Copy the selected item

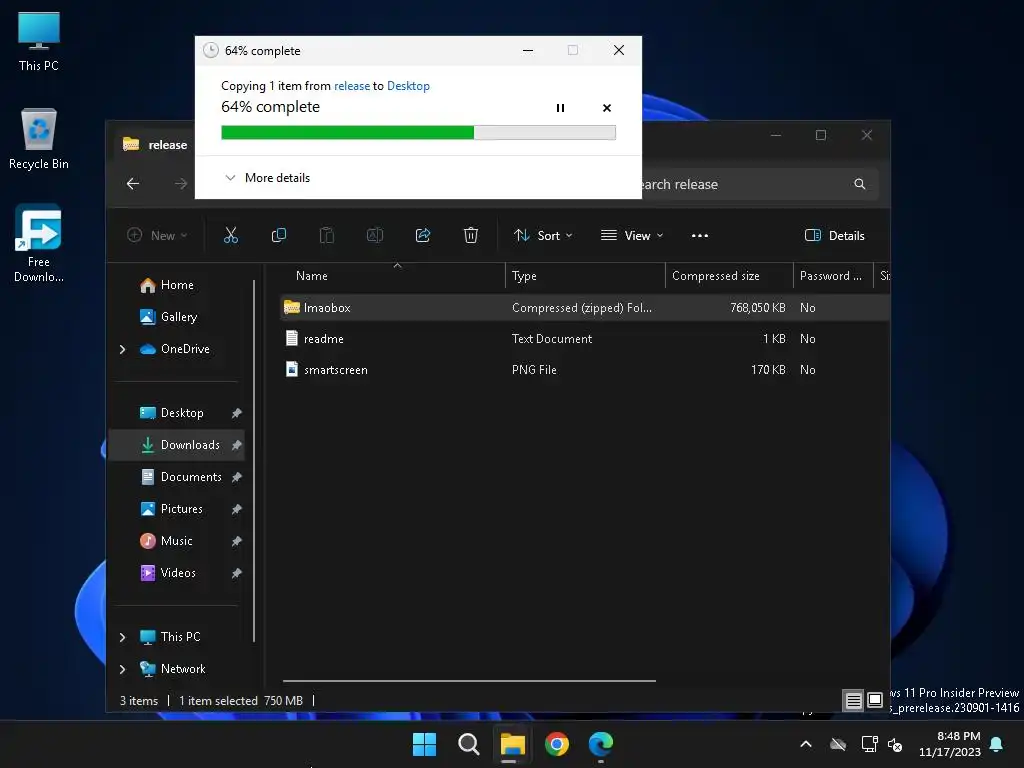[x=279, y=236]
